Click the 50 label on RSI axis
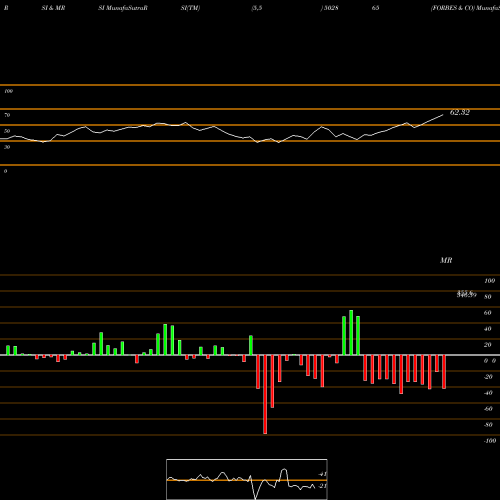500x500 pixels. [x=7, y=131]
